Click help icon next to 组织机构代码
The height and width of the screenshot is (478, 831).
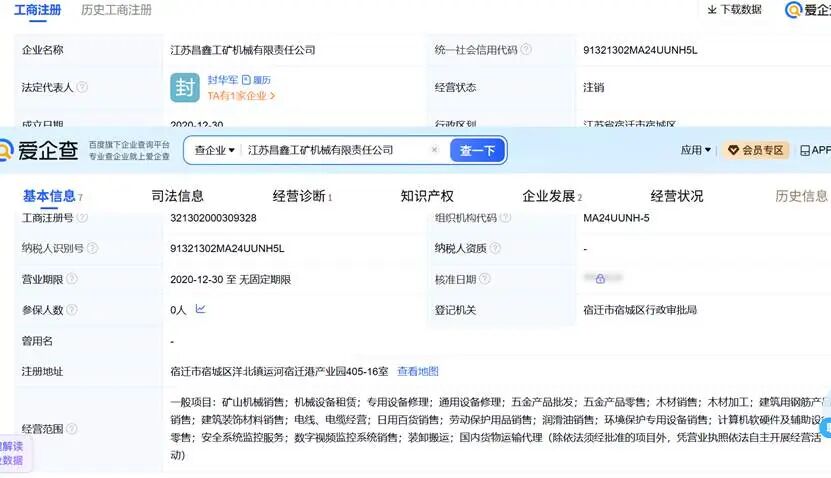tap(506, 217)
